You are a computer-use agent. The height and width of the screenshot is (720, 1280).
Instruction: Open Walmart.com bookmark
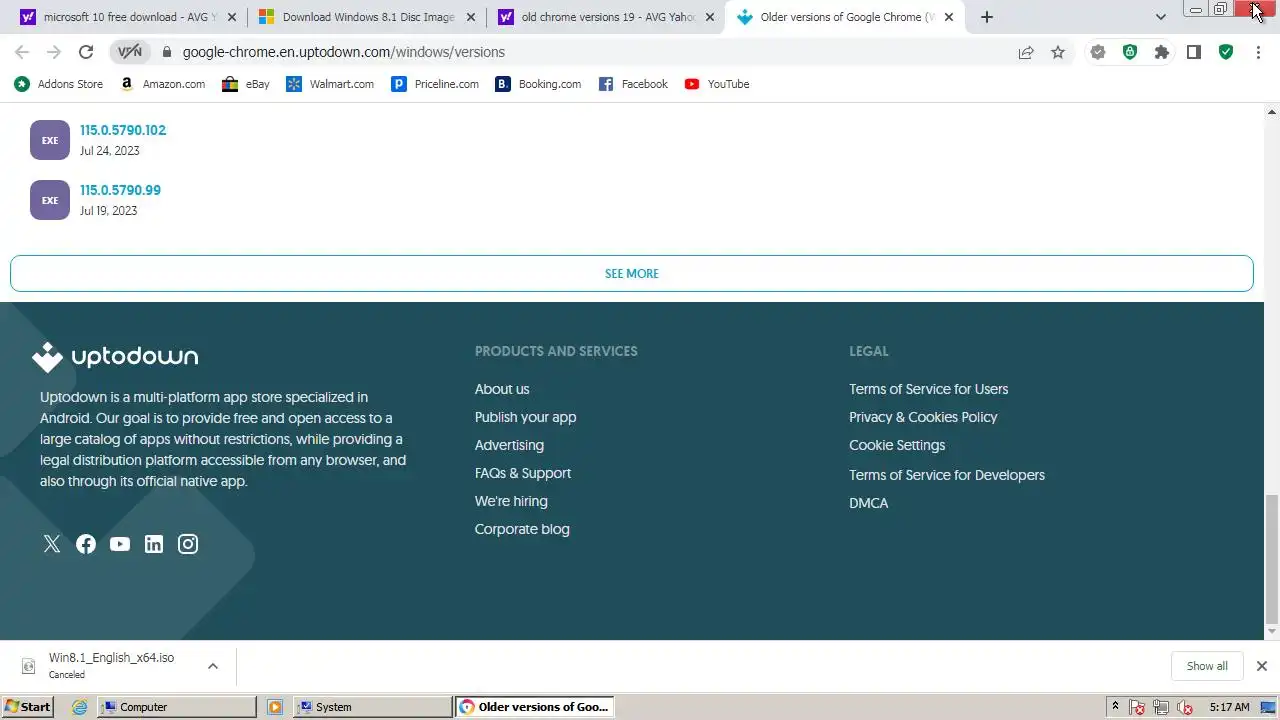330,84
